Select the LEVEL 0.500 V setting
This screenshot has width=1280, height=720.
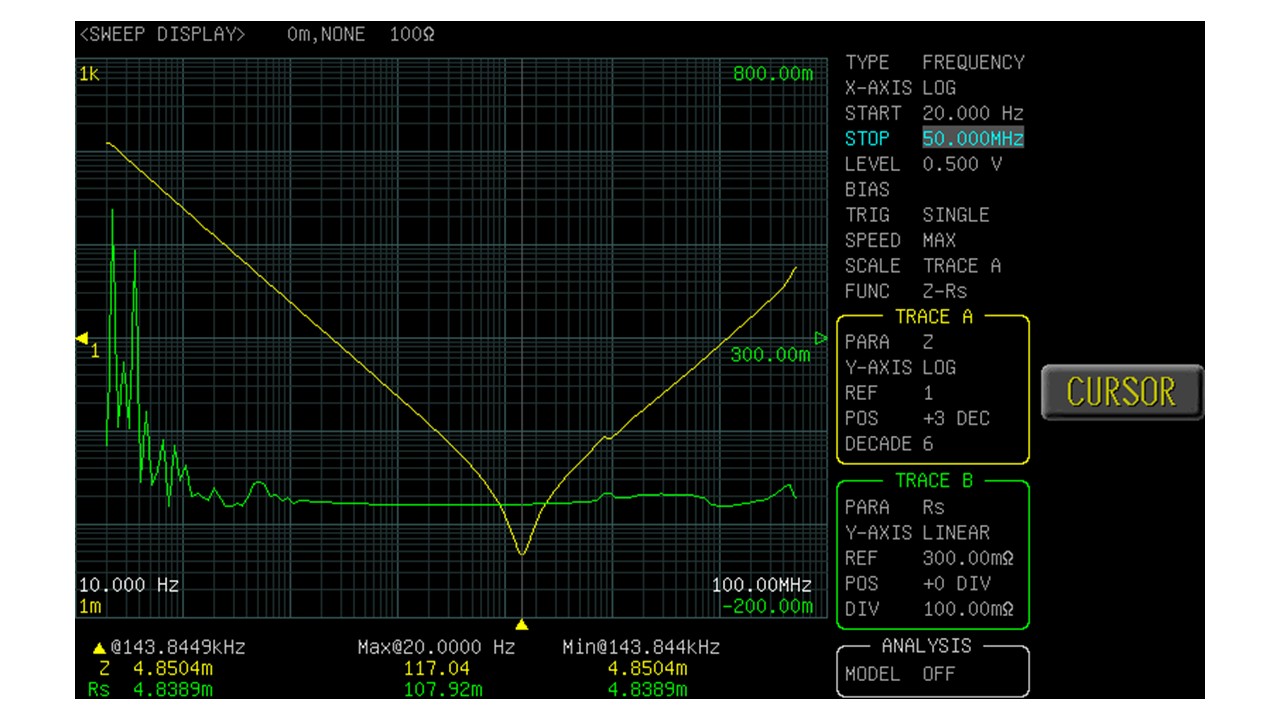[961, 164]
